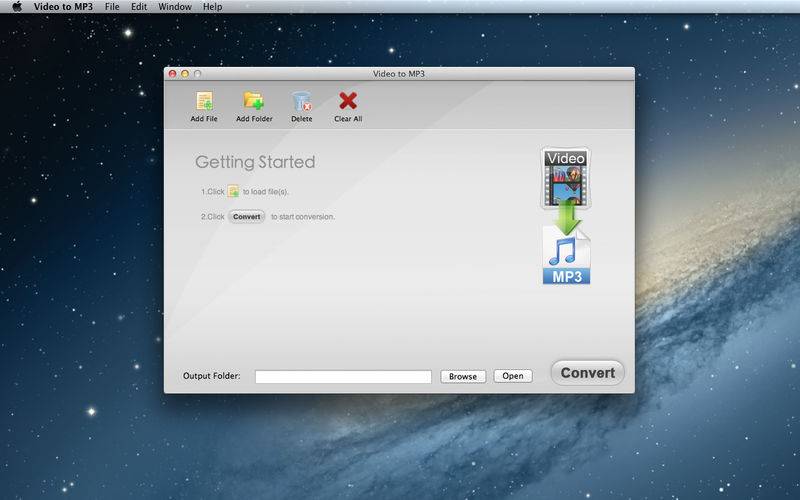Click the Add Folder toolbar icon
The image size is (800, 500).
(254, 101)
